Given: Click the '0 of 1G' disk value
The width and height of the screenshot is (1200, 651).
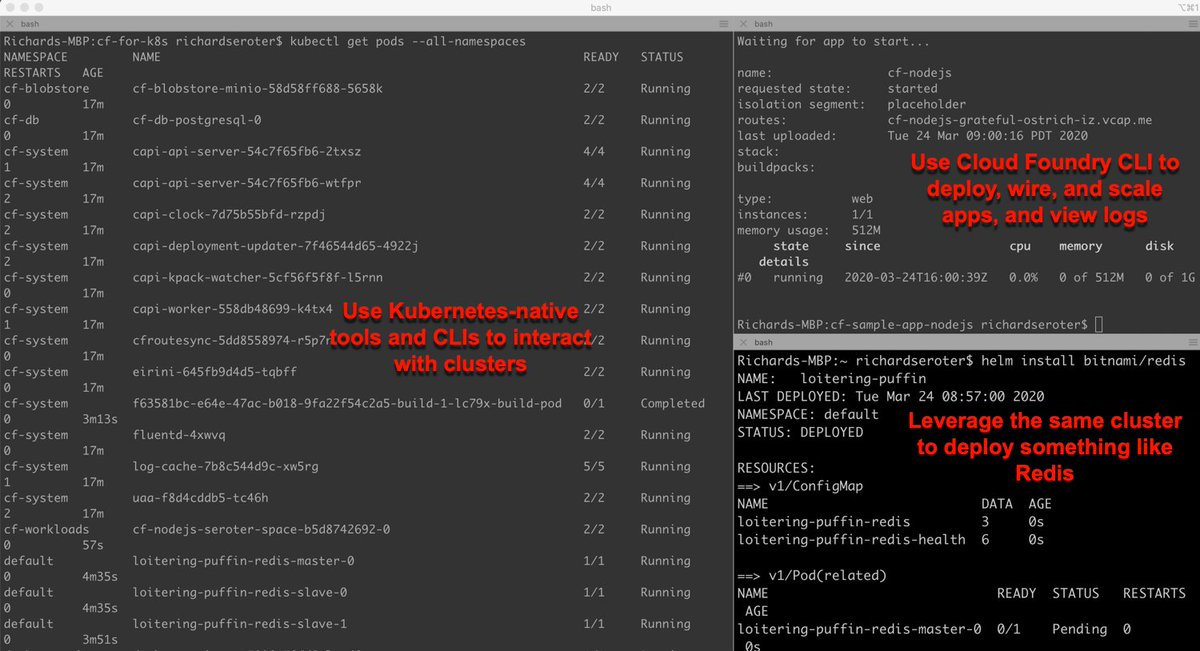Looking at the screenshot, I should [1170, 277].
